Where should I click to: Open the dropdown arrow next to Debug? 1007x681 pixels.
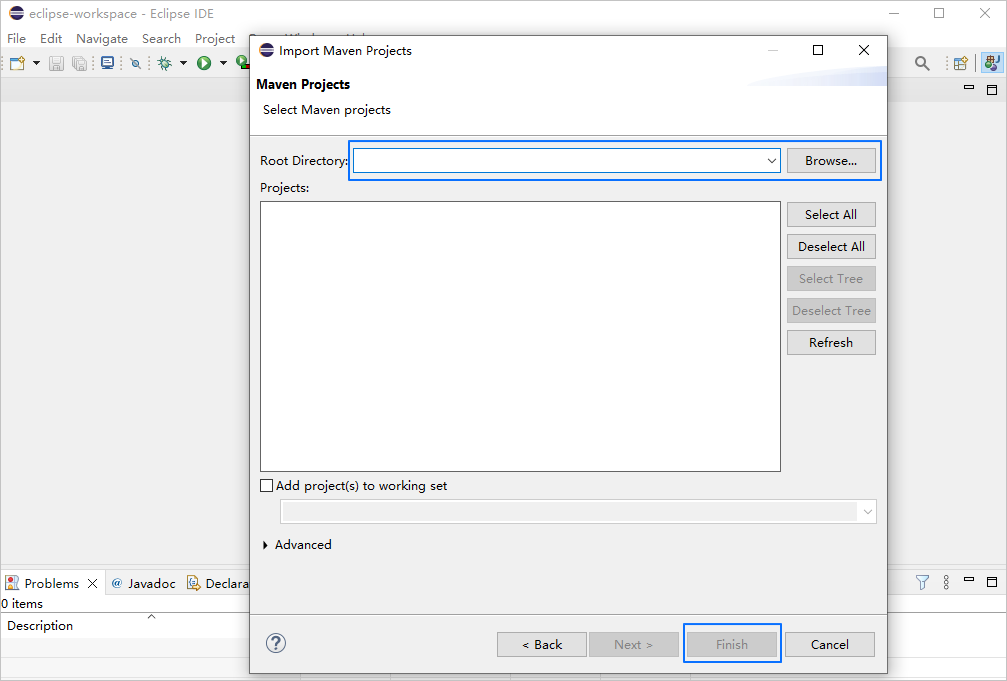pos(183,63)
